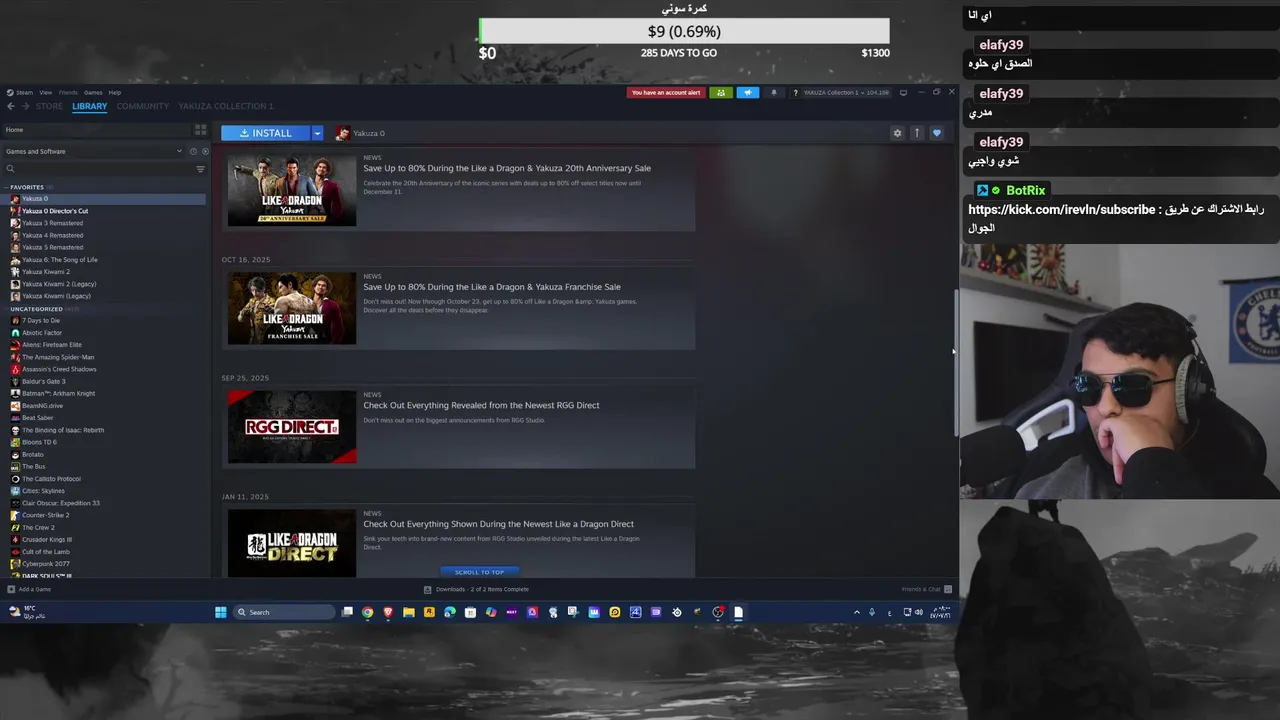Open the Franchise Sale news thumbnail
Screen dimensions: 1280x720
point(292,308)
